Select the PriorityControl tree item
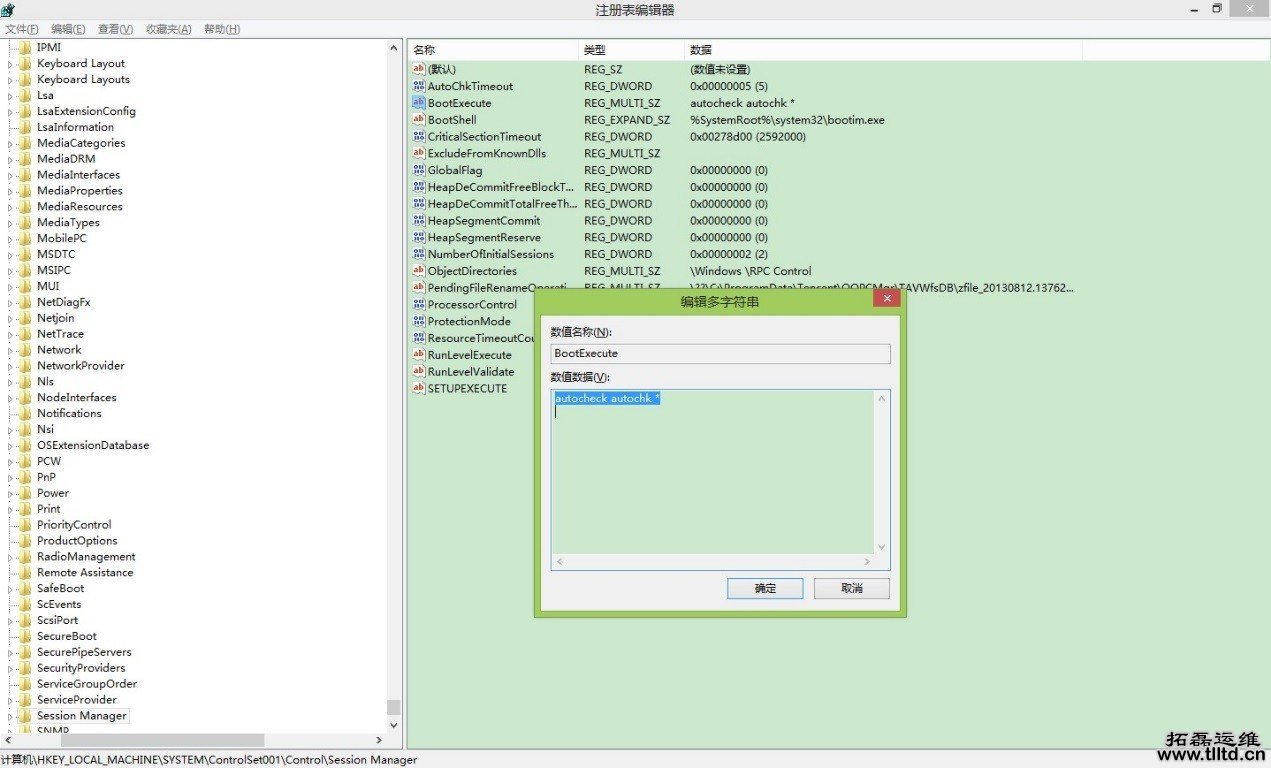This screenshot has height=768, width=1271. [x=74, y=525]
